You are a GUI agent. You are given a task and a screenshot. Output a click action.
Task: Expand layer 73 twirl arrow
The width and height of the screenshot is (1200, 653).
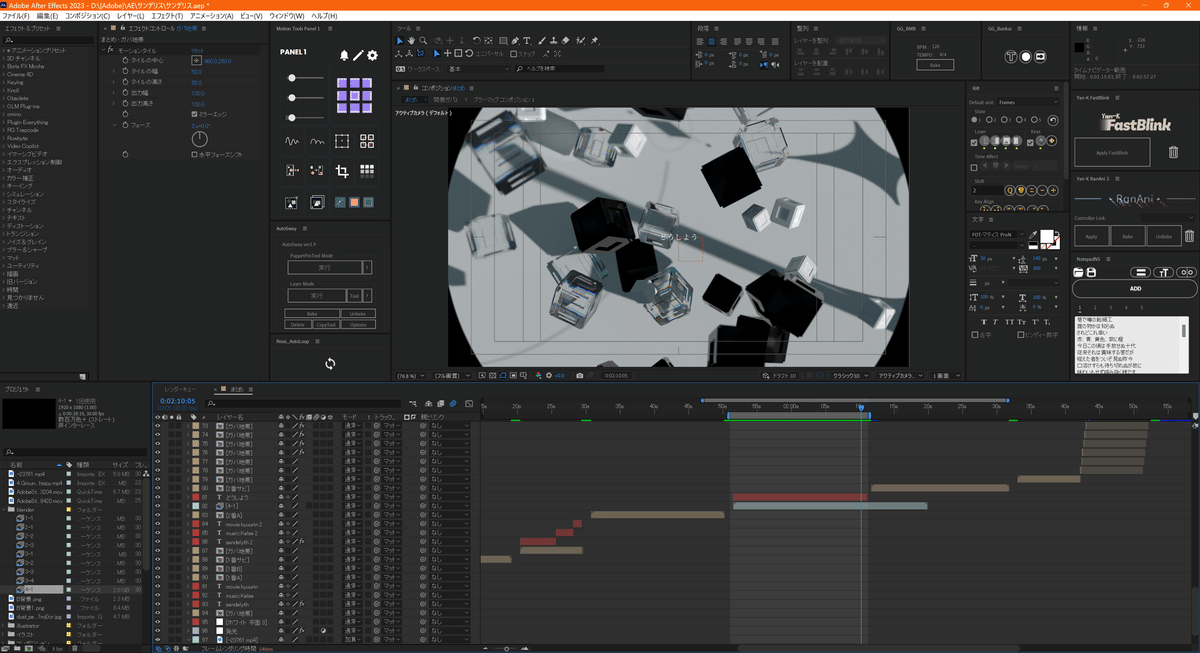[188, 426]
